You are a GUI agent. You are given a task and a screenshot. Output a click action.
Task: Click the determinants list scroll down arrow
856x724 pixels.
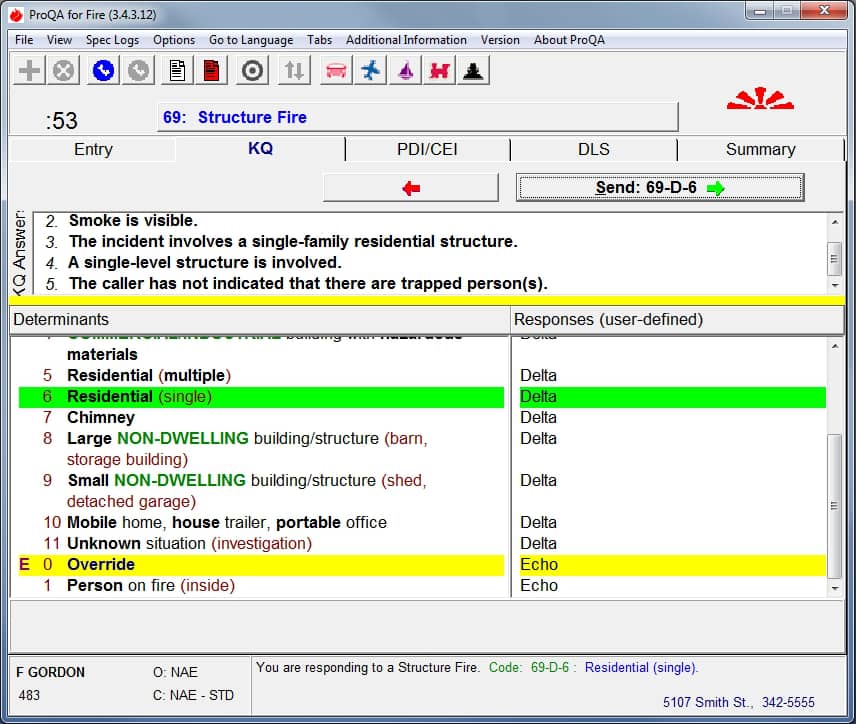835,589
